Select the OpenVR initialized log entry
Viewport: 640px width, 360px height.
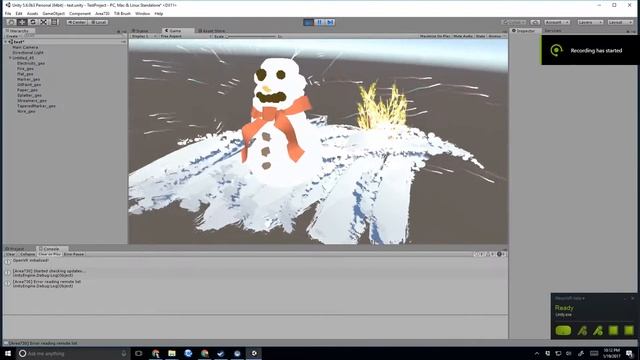(256, 262)
